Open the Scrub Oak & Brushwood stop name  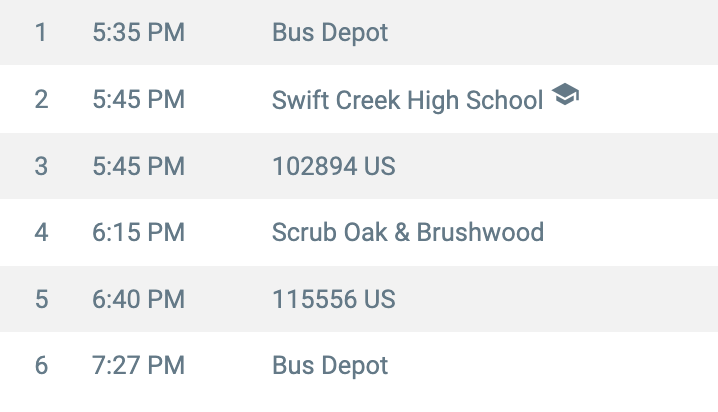coord(408,233)
